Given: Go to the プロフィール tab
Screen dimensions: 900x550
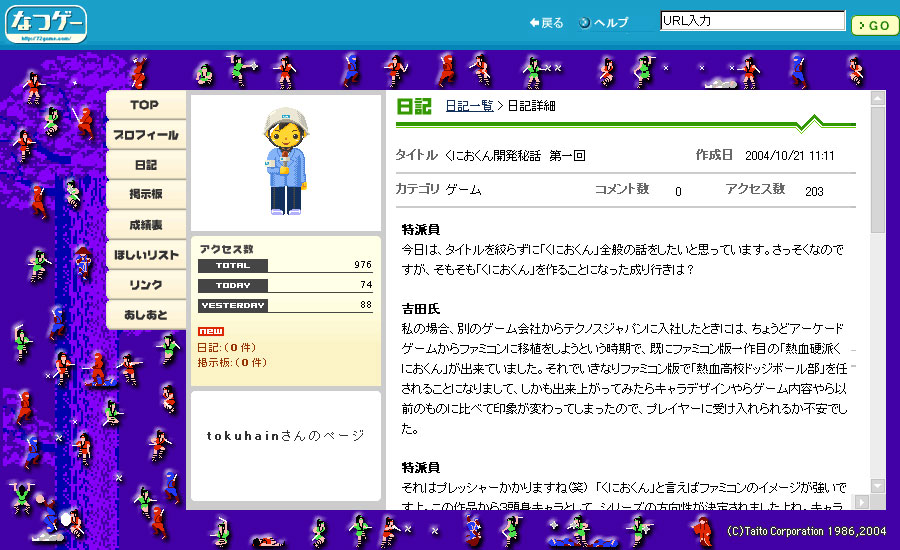Looking at the screenshot, I should 146,135.
